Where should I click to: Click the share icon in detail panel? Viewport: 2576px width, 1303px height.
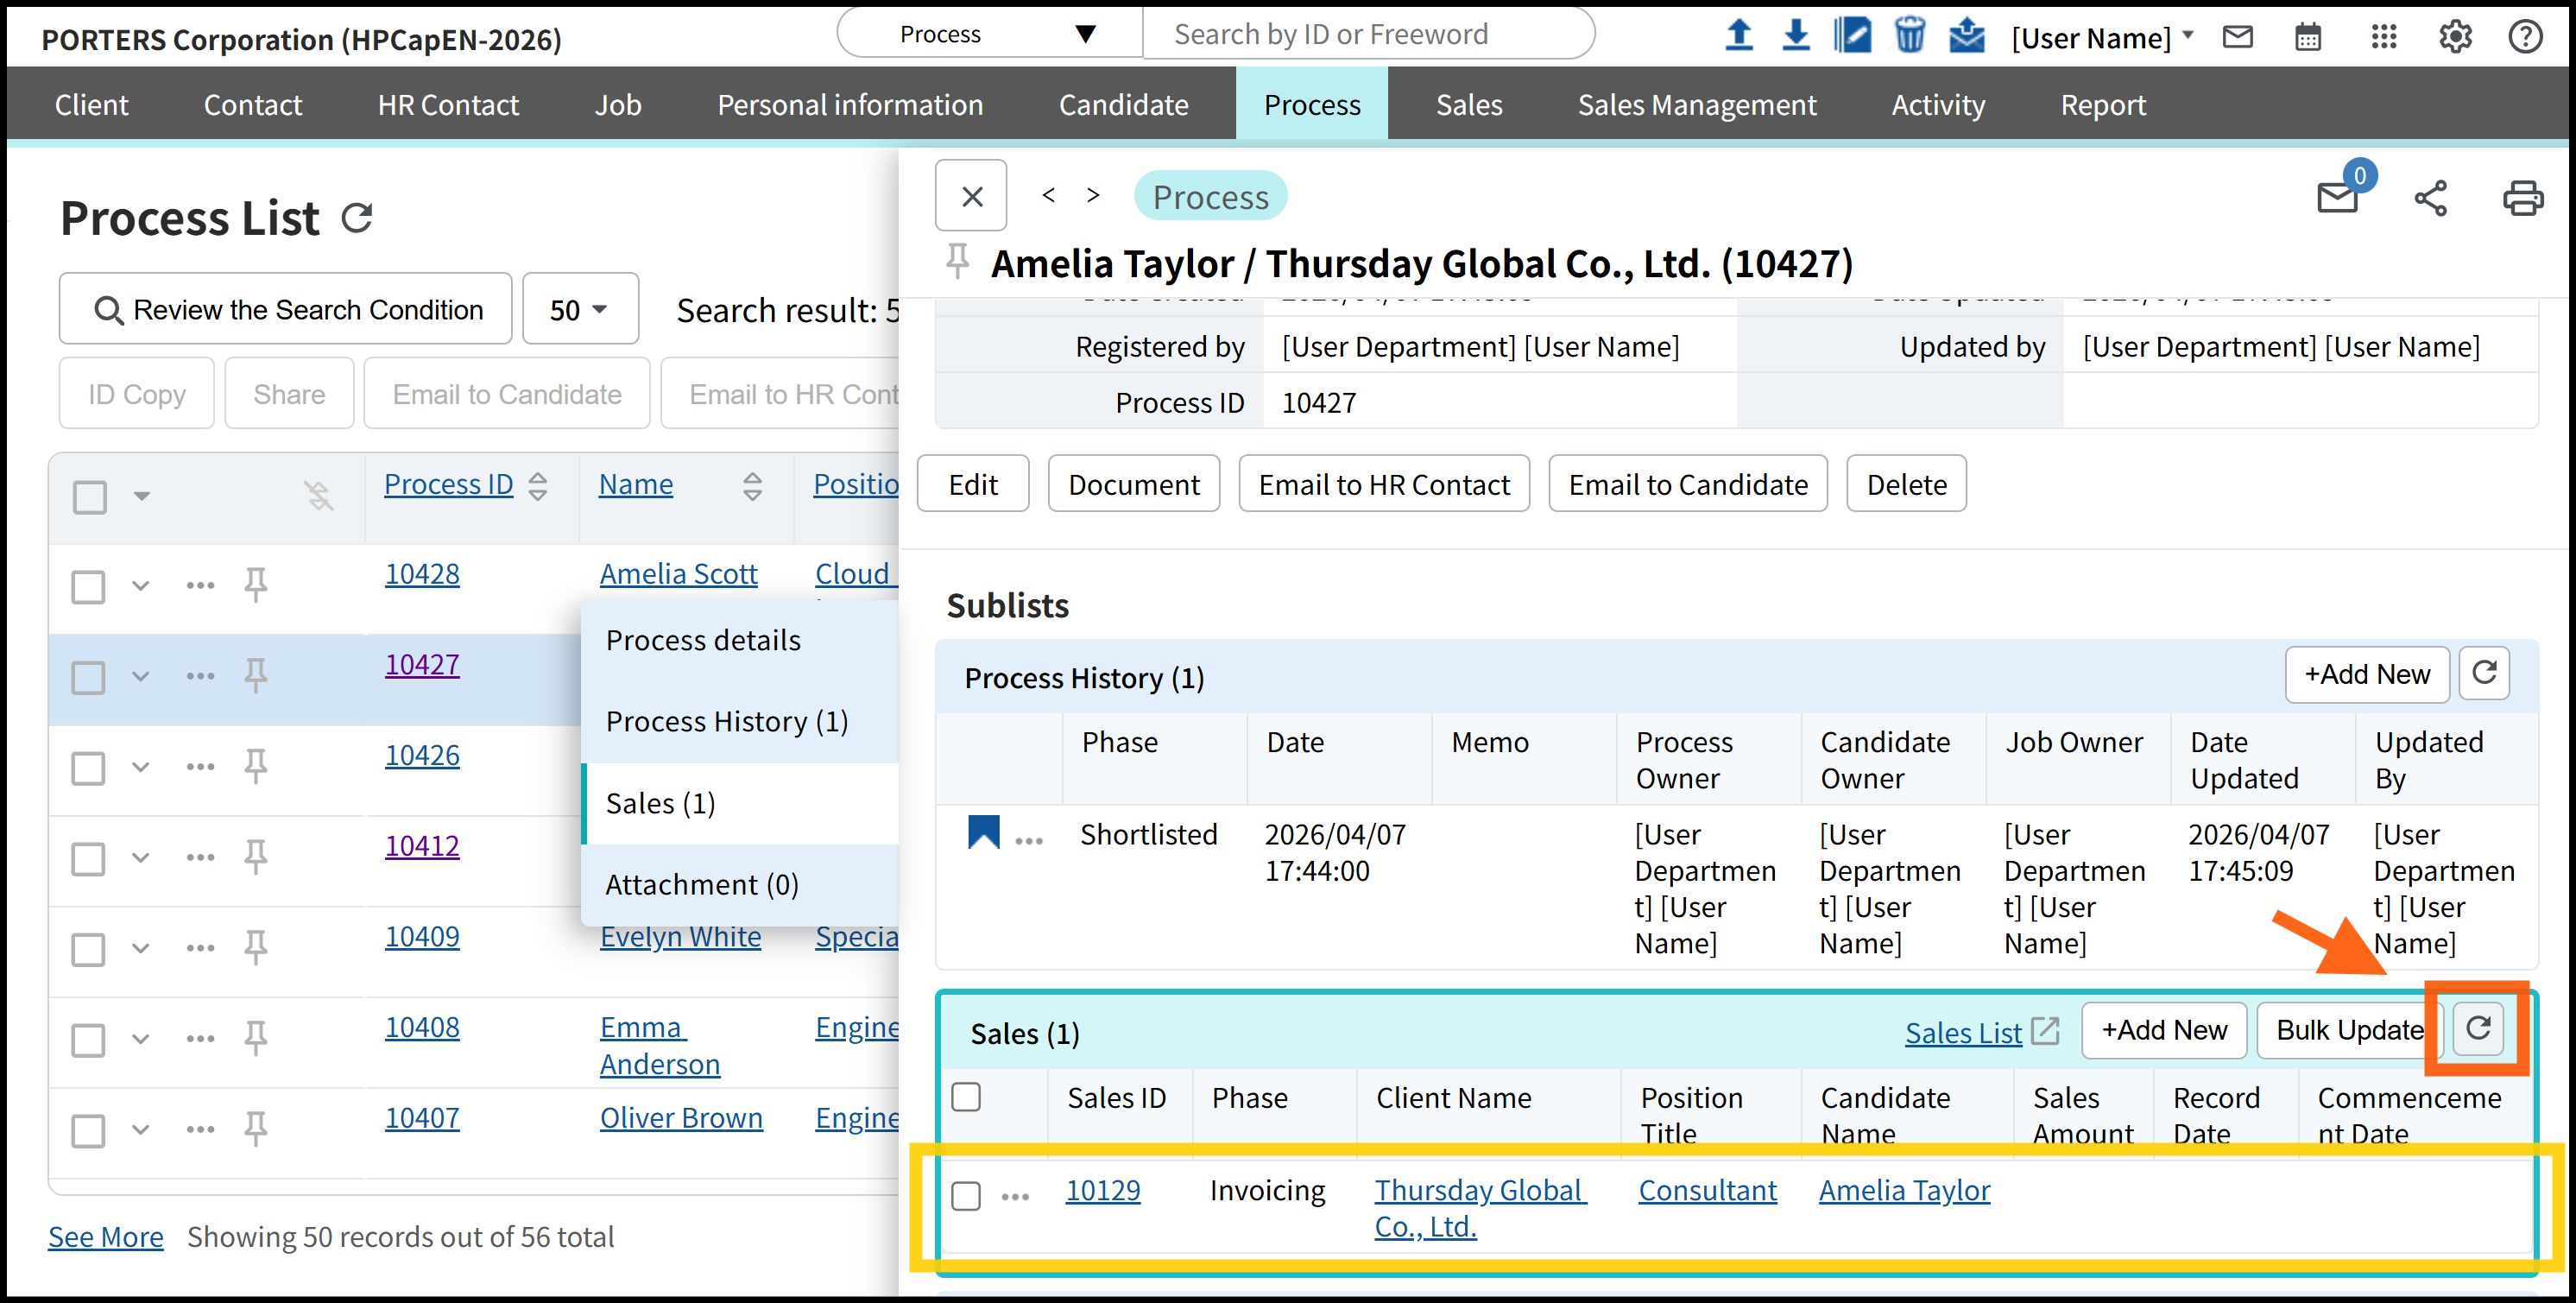pos(2429,198)
